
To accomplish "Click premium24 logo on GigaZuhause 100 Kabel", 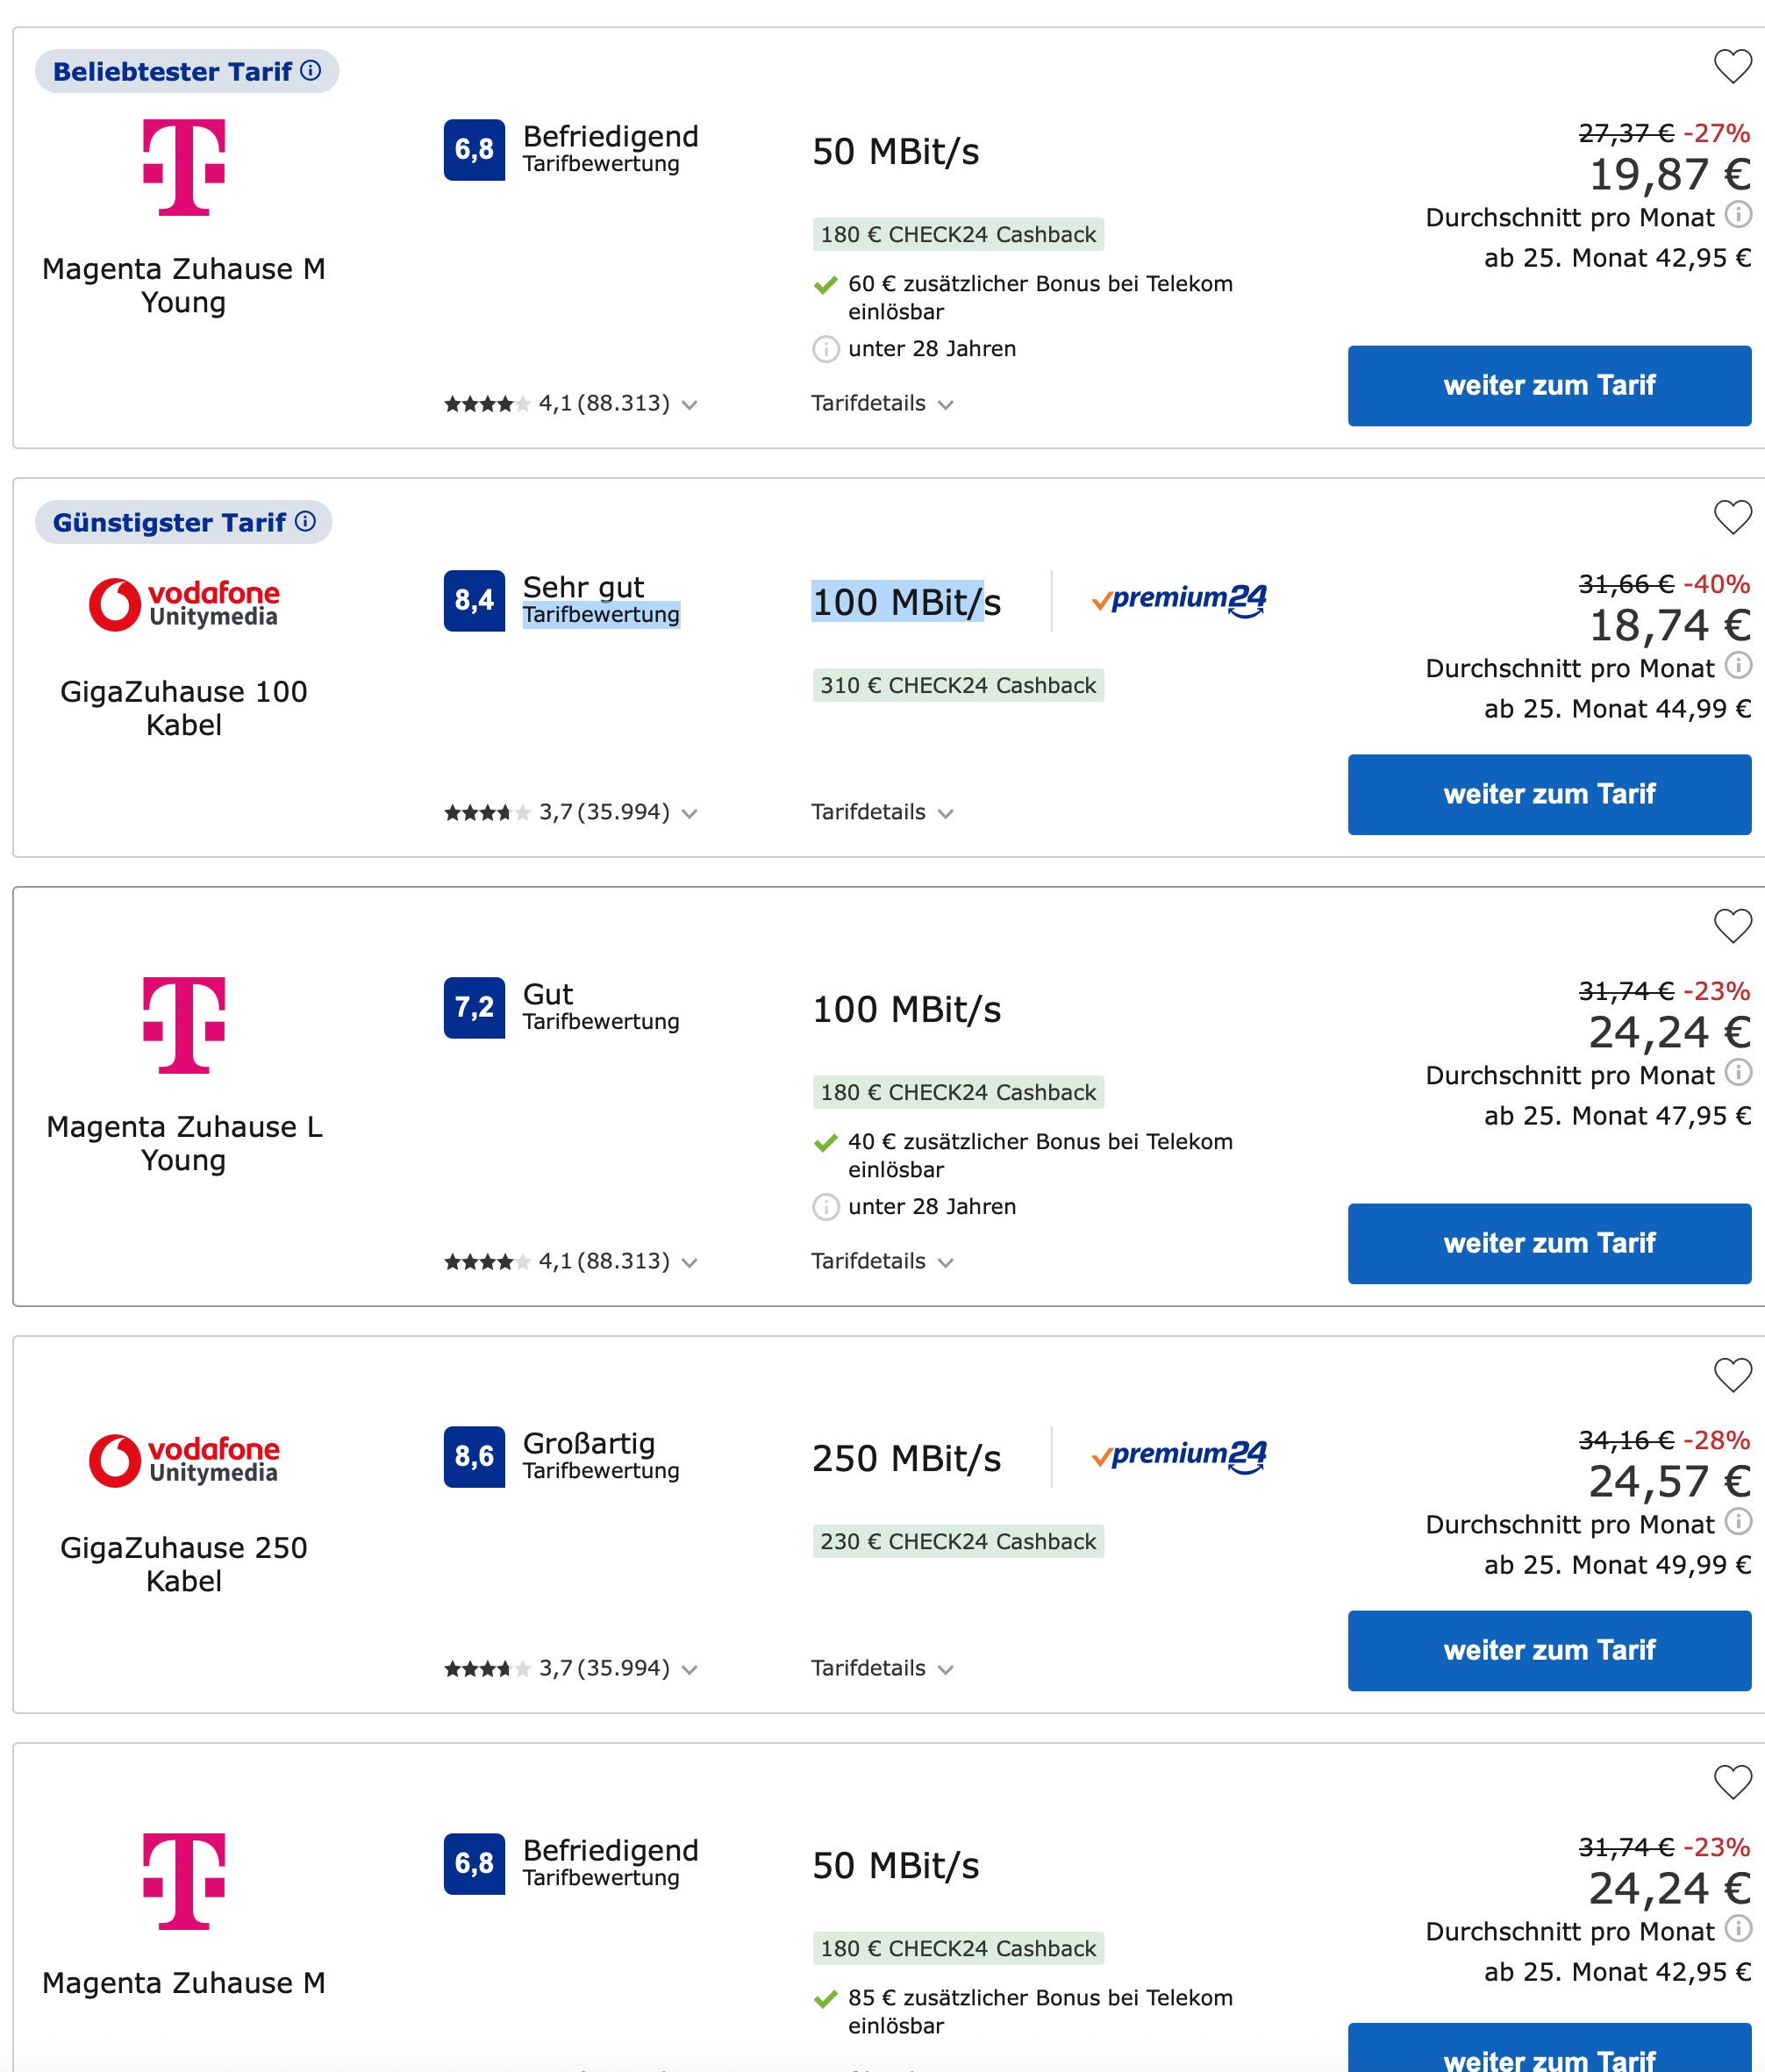I will (1179, 600).
